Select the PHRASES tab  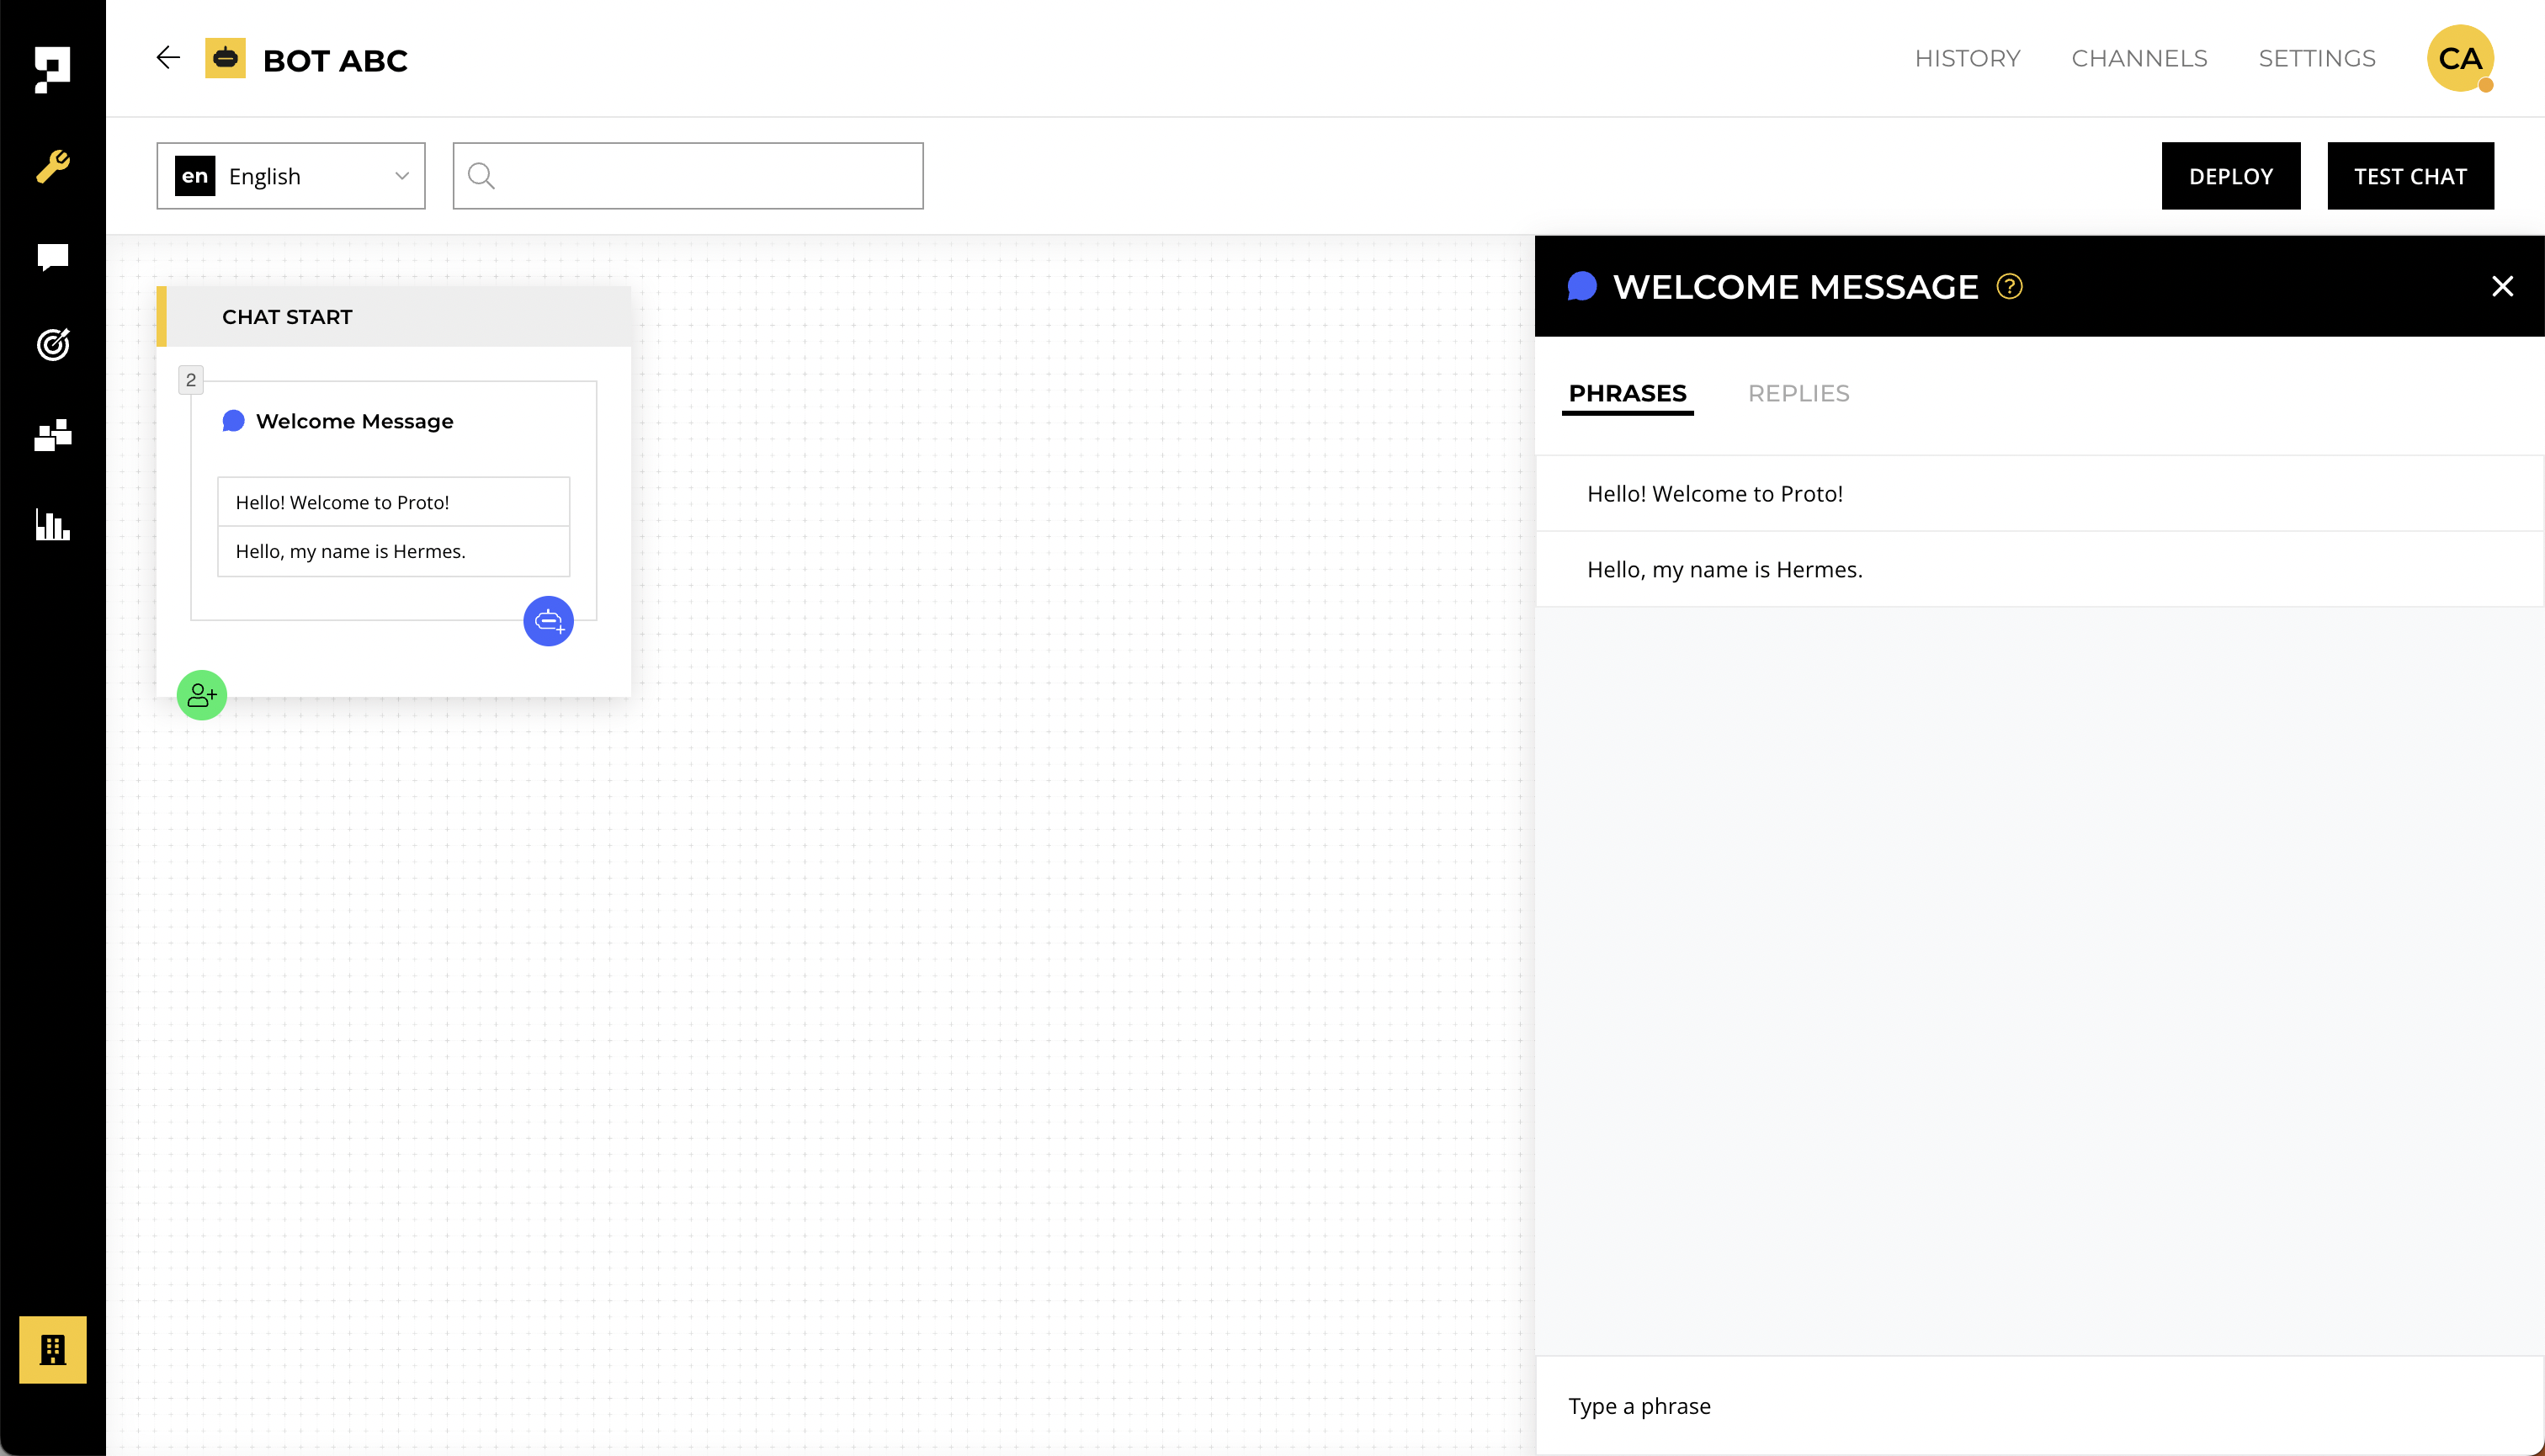click(x=1627, y=393)
